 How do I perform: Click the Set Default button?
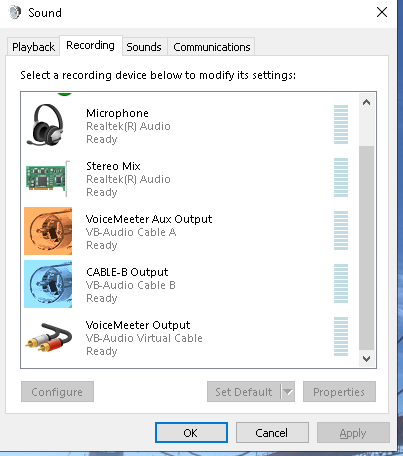[x=244, y=392]
